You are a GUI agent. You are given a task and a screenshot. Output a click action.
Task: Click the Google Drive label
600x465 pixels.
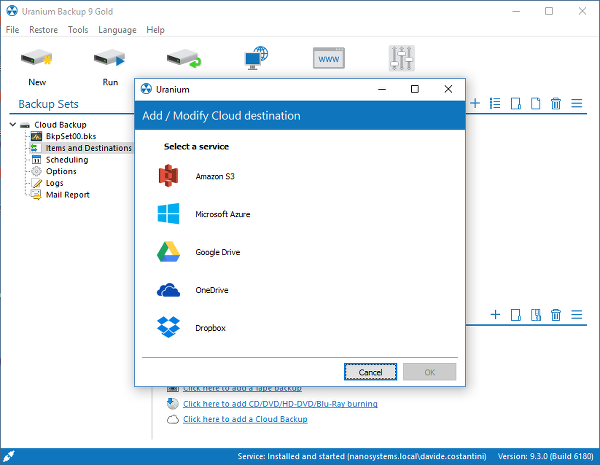point(218,252)
